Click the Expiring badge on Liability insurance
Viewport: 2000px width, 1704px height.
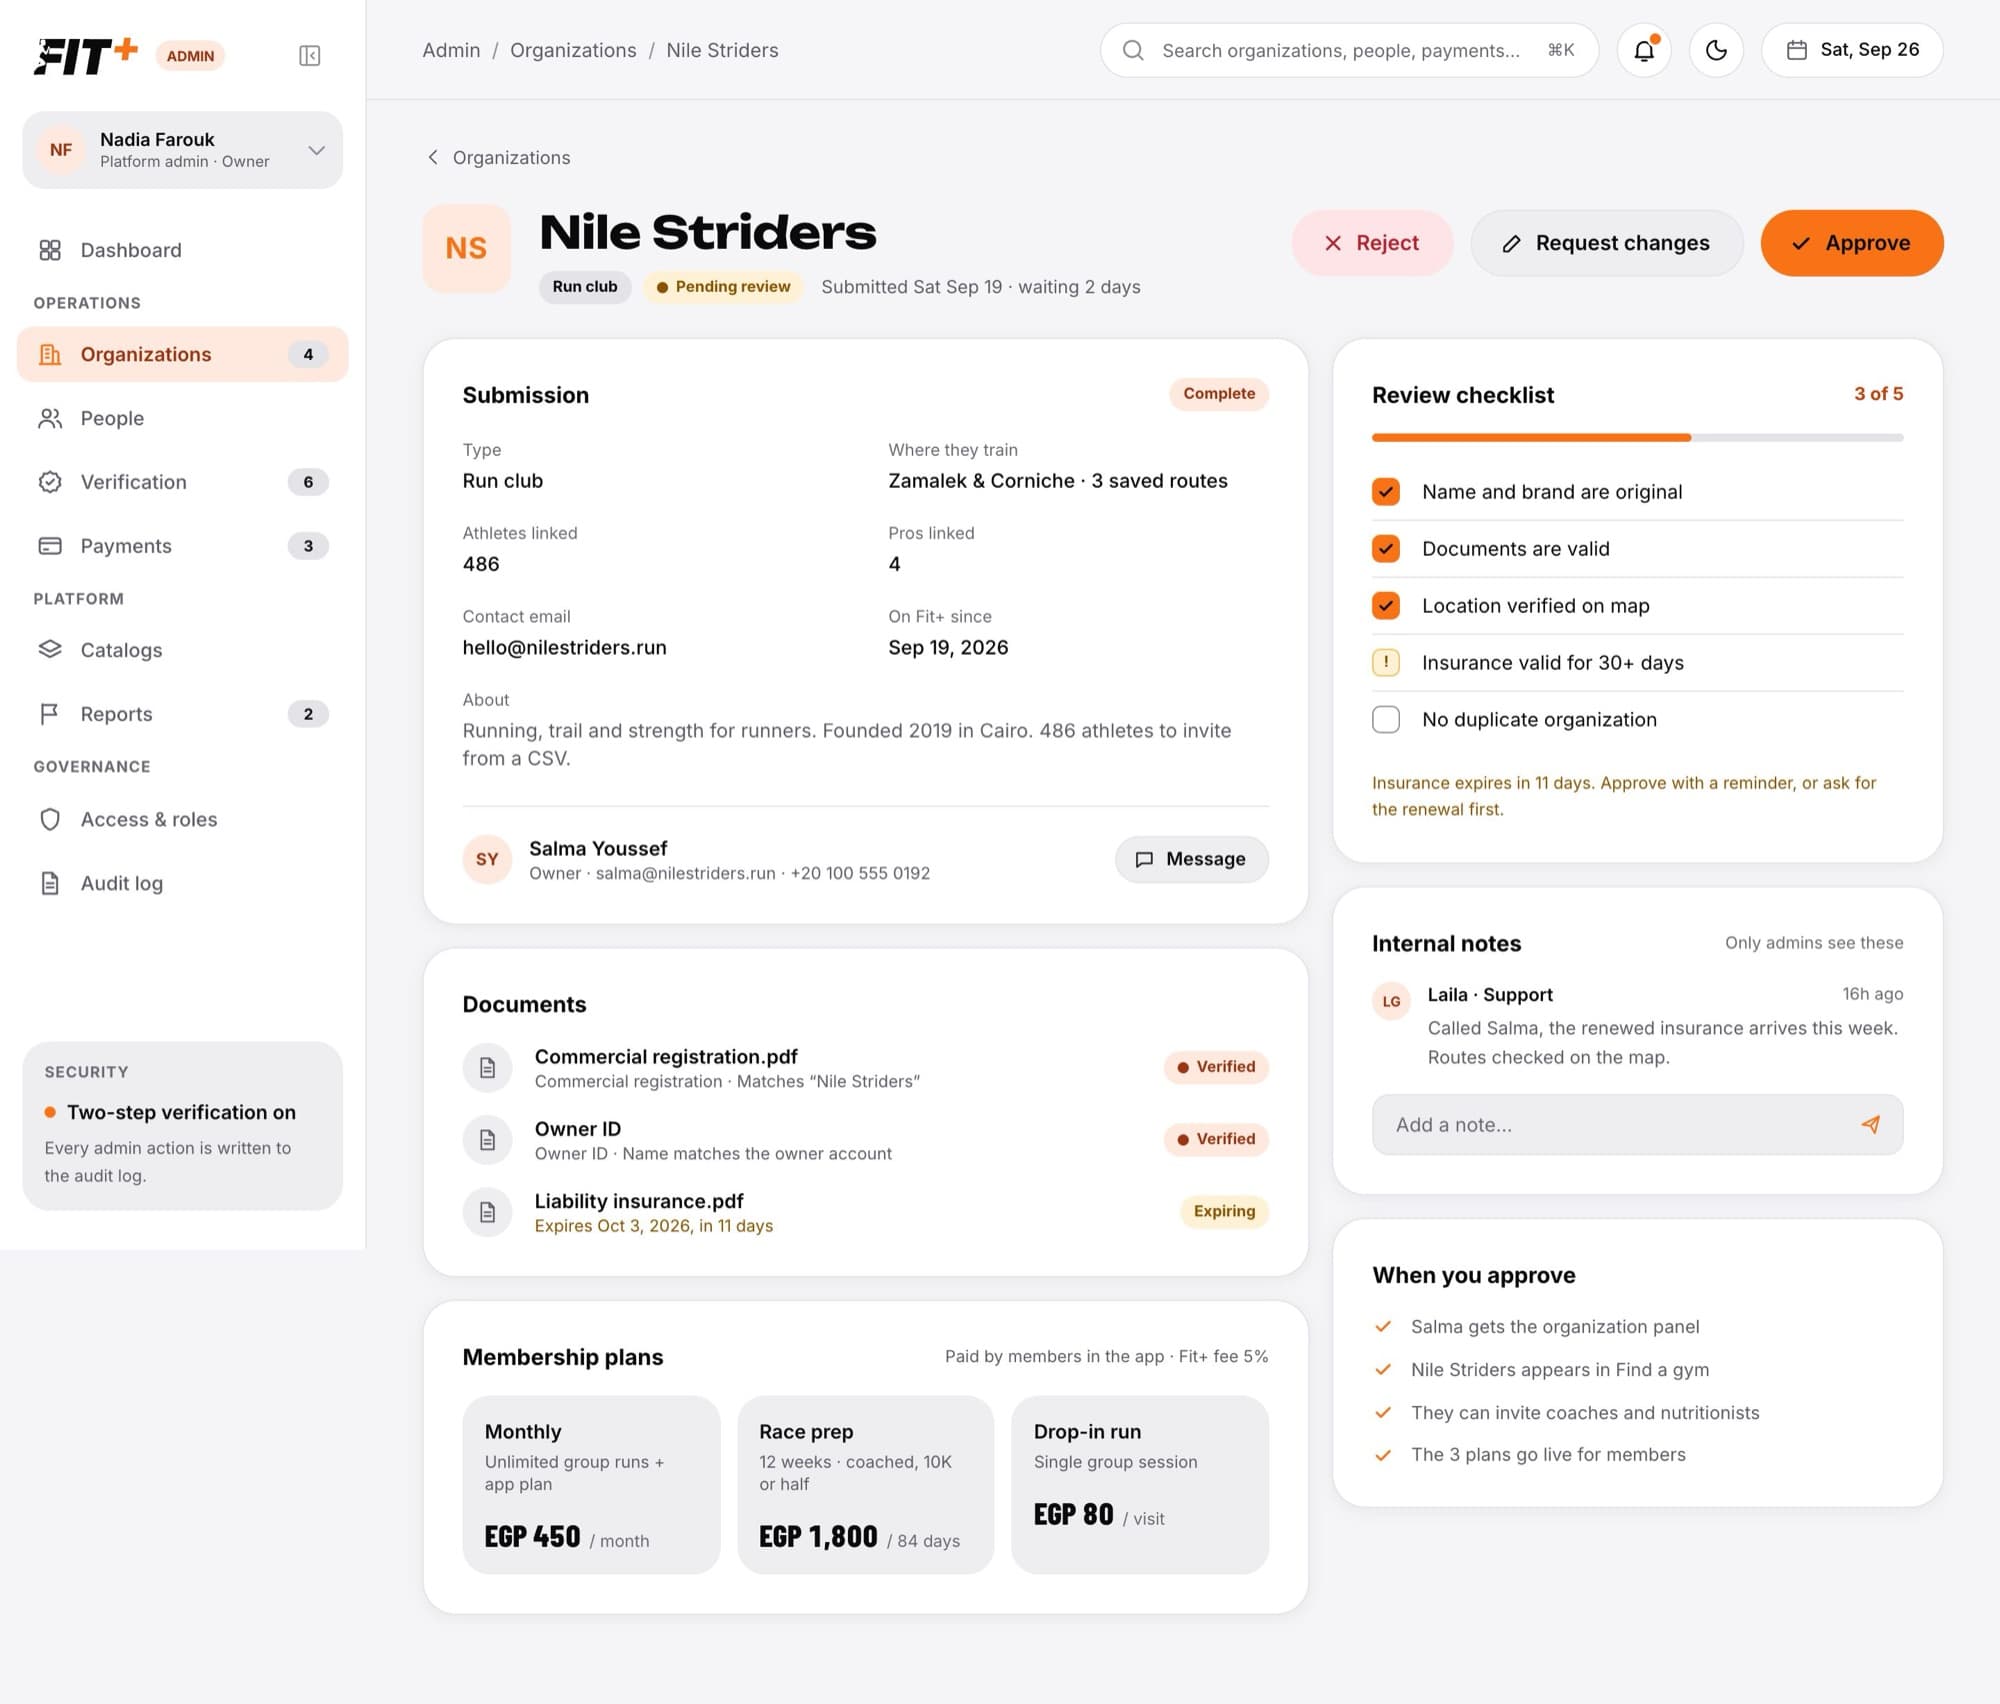click(1224, 1211)
